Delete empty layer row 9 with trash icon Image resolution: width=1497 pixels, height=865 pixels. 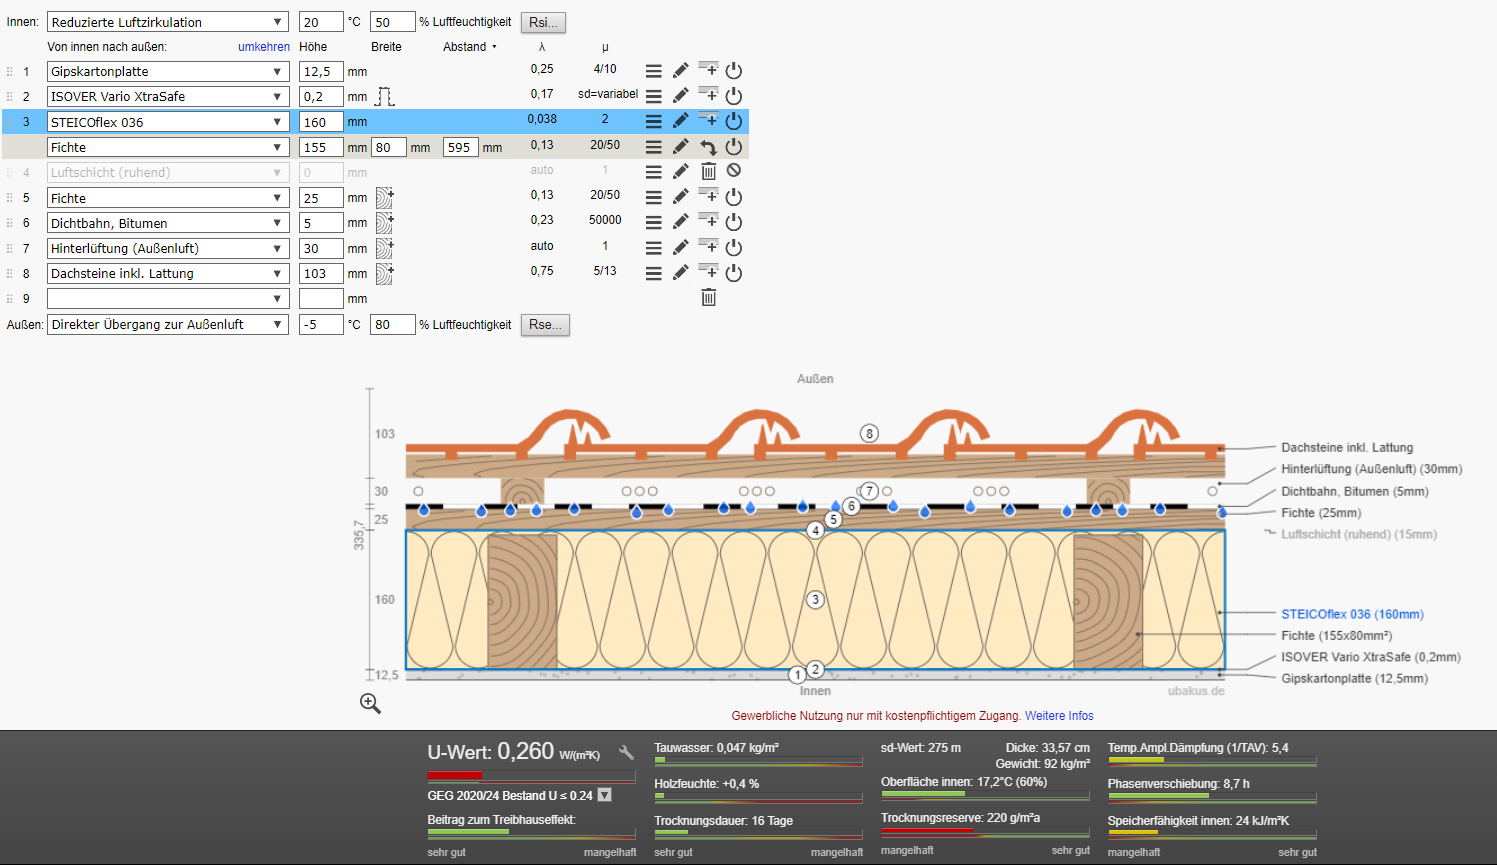[708, 297]
